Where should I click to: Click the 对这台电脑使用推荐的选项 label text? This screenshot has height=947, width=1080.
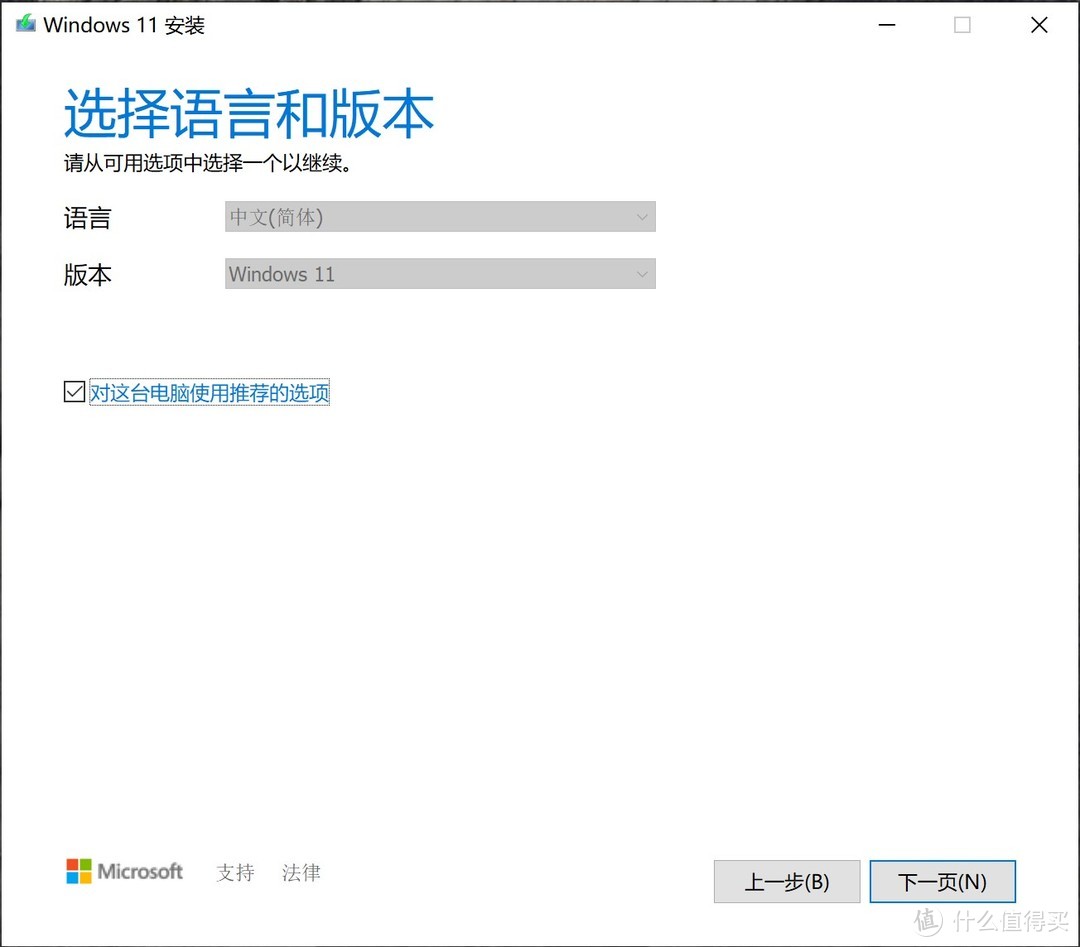209,392
